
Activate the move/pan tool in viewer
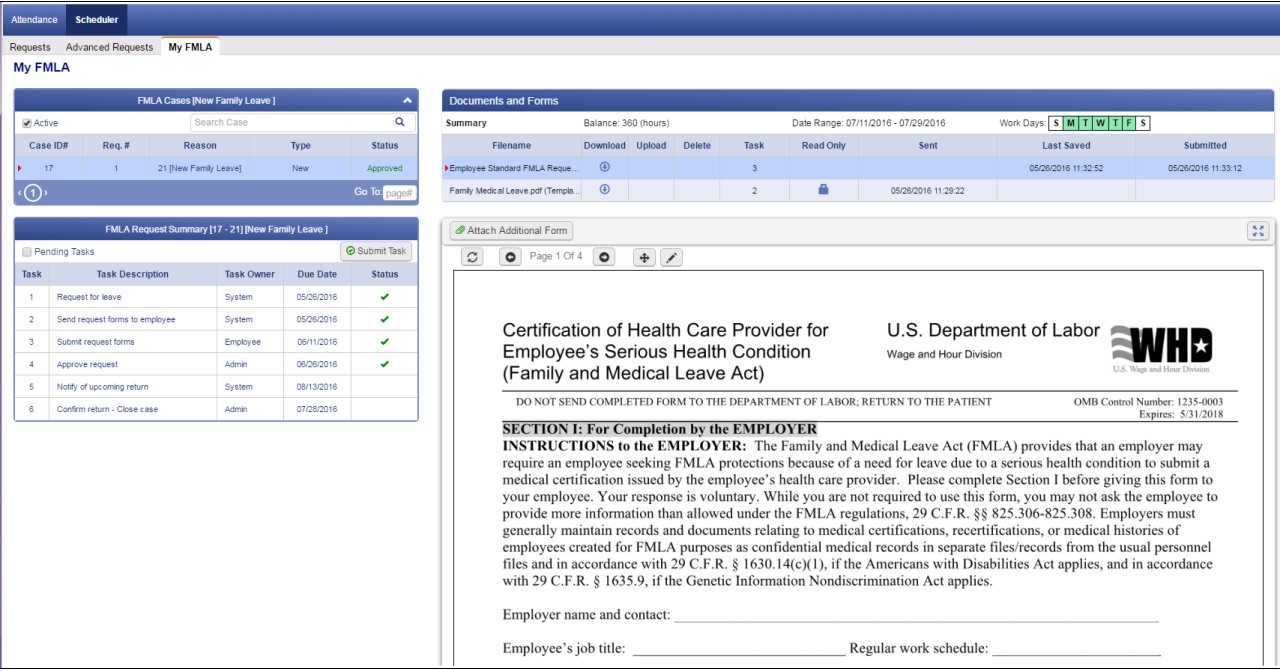pyautogui.click(x=645, y=258)
